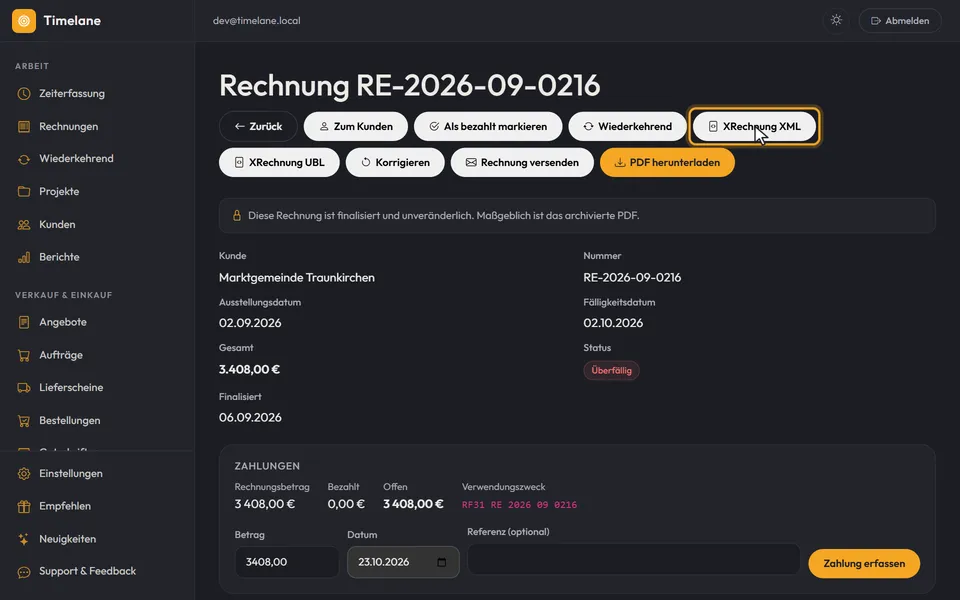Click the Berichte bar chart icon
This screenshot has width=960, height=600.
pos(24,257)
